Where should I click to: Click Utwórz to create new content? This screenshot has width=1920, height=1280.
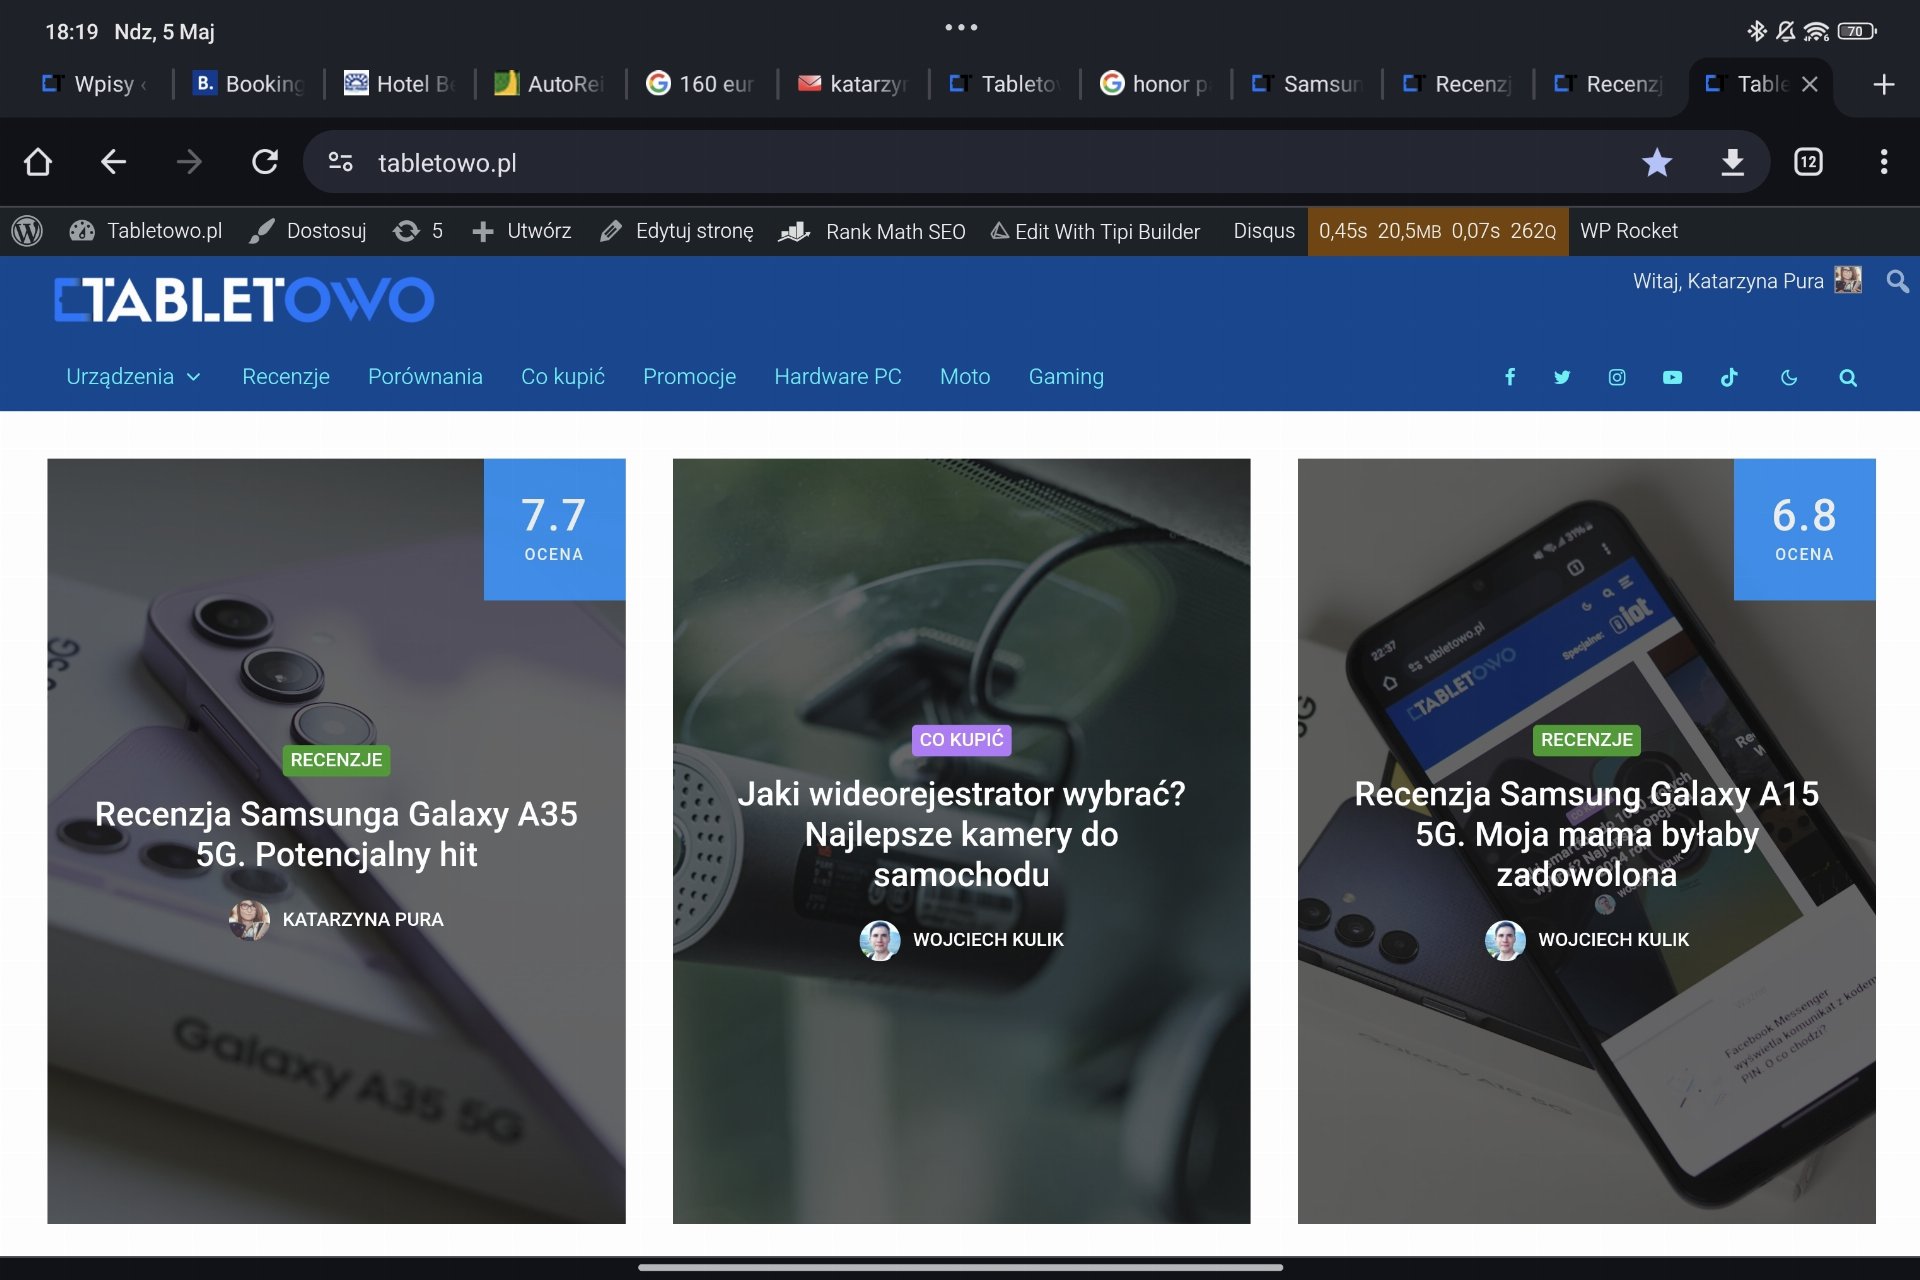(x=521, y=231)
